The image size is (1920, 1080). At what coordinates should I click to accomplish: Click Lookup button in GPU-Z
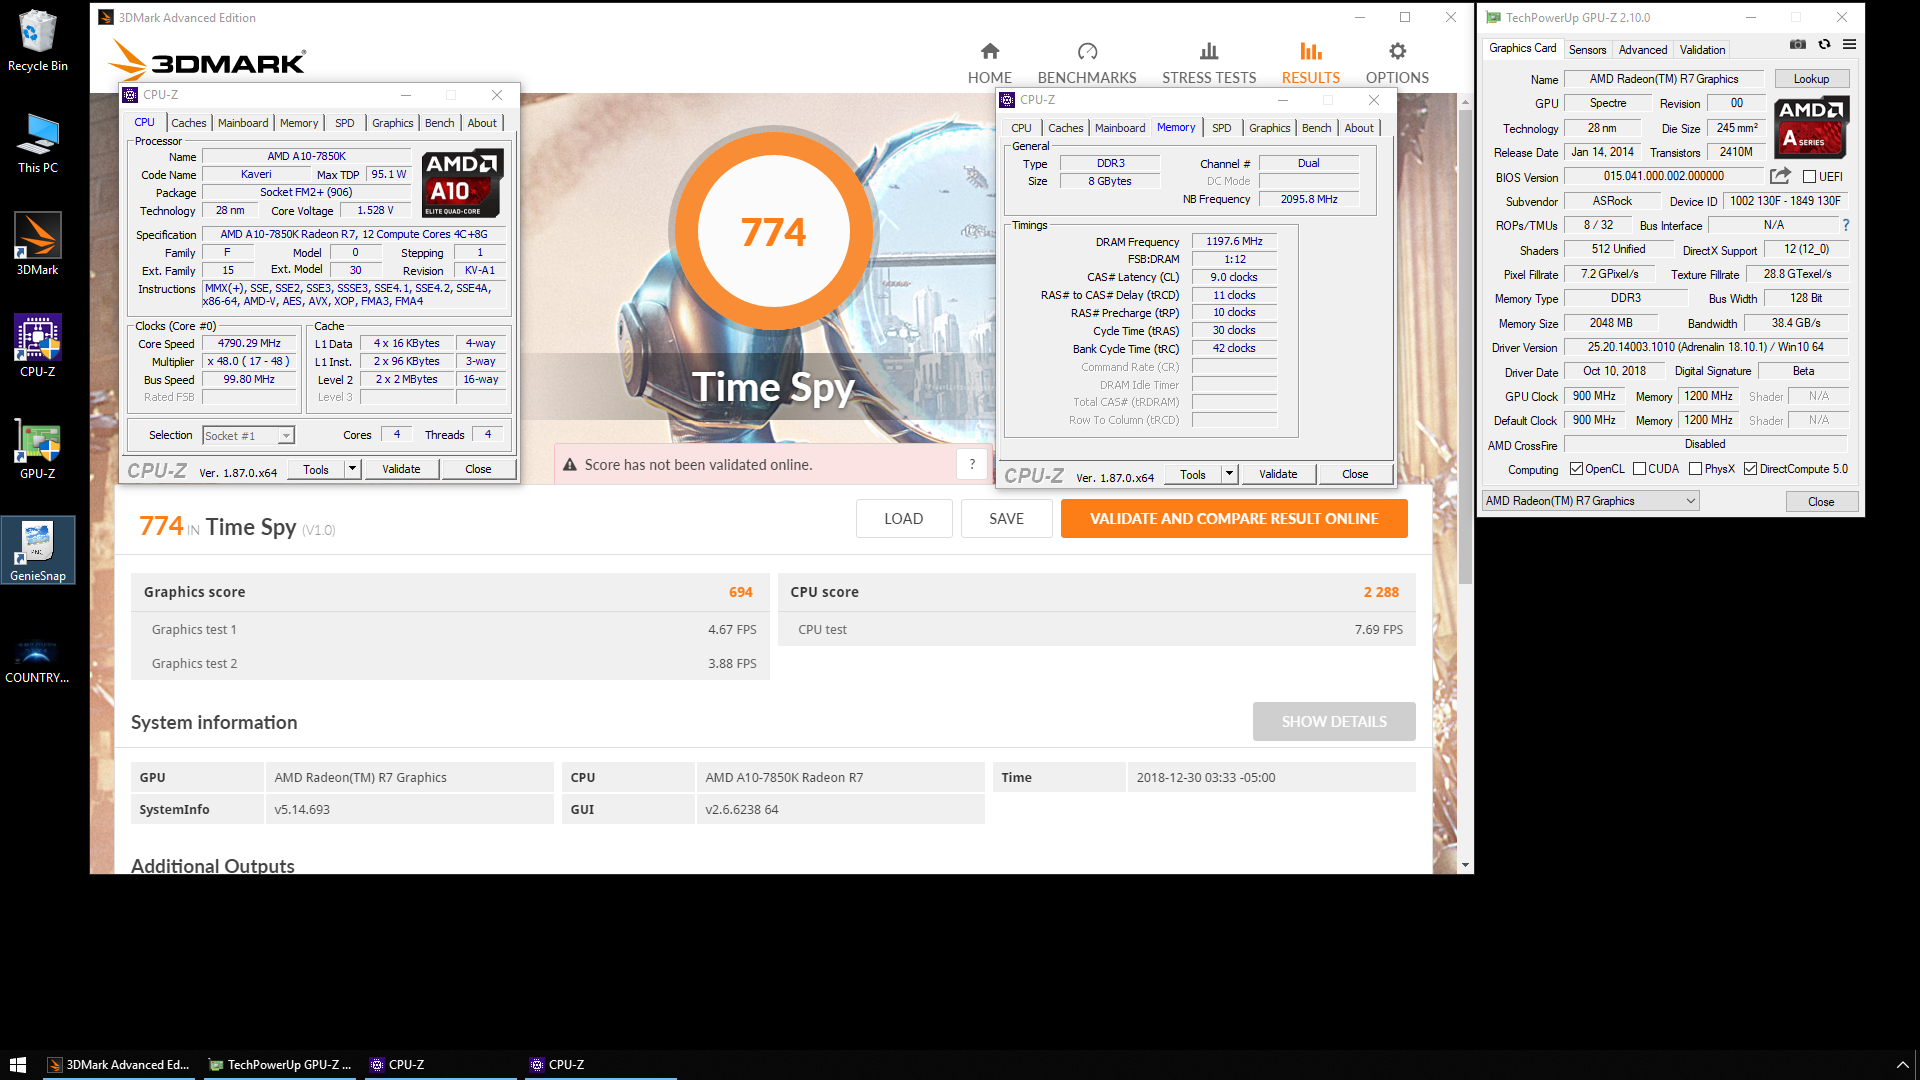pyautogui.click(x=1811, y=79)
